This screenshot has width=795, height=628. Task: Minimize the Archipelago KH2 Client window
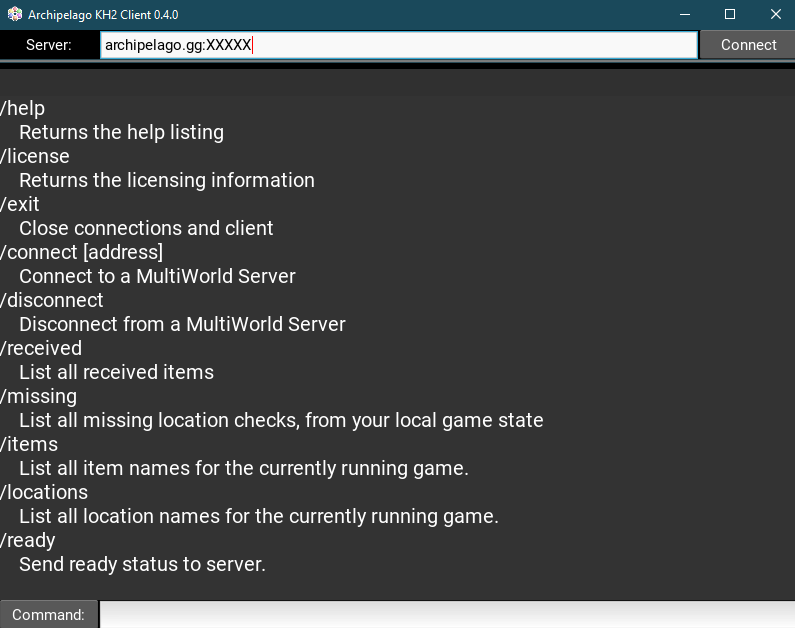point(685,15)
